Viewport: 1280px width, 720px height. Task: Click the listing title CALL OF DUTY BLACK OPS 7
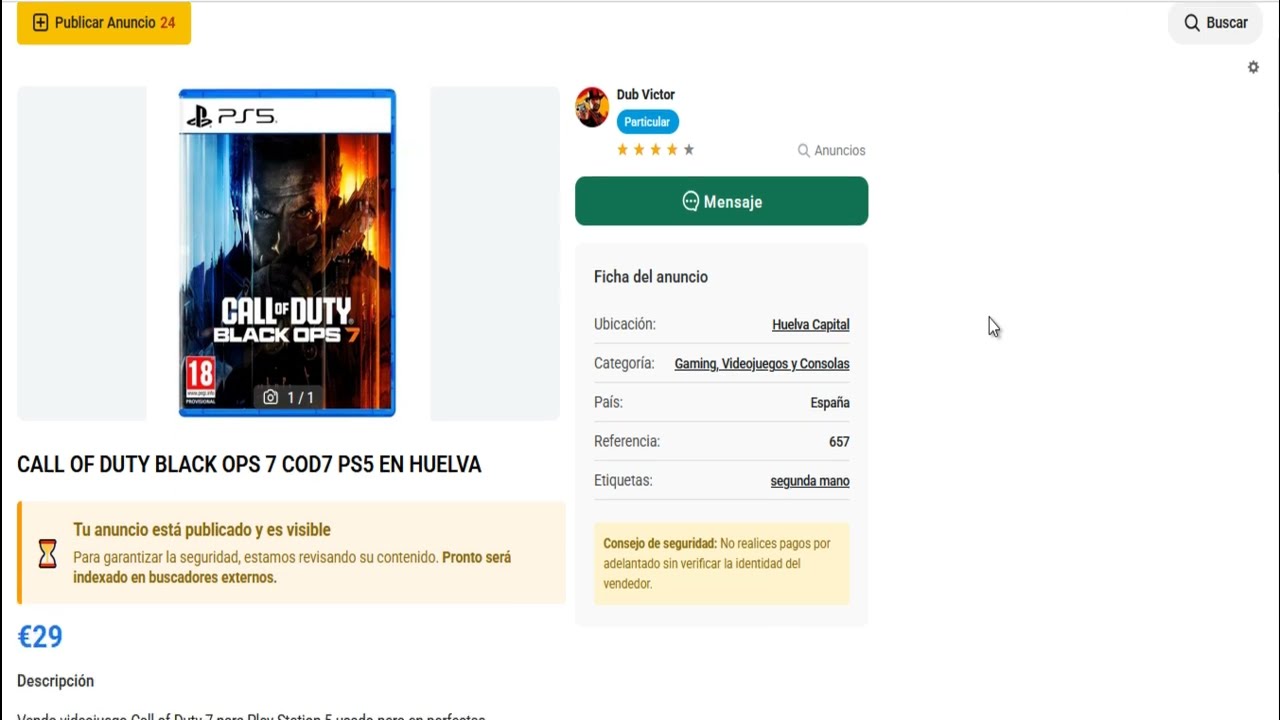(249, 464)
